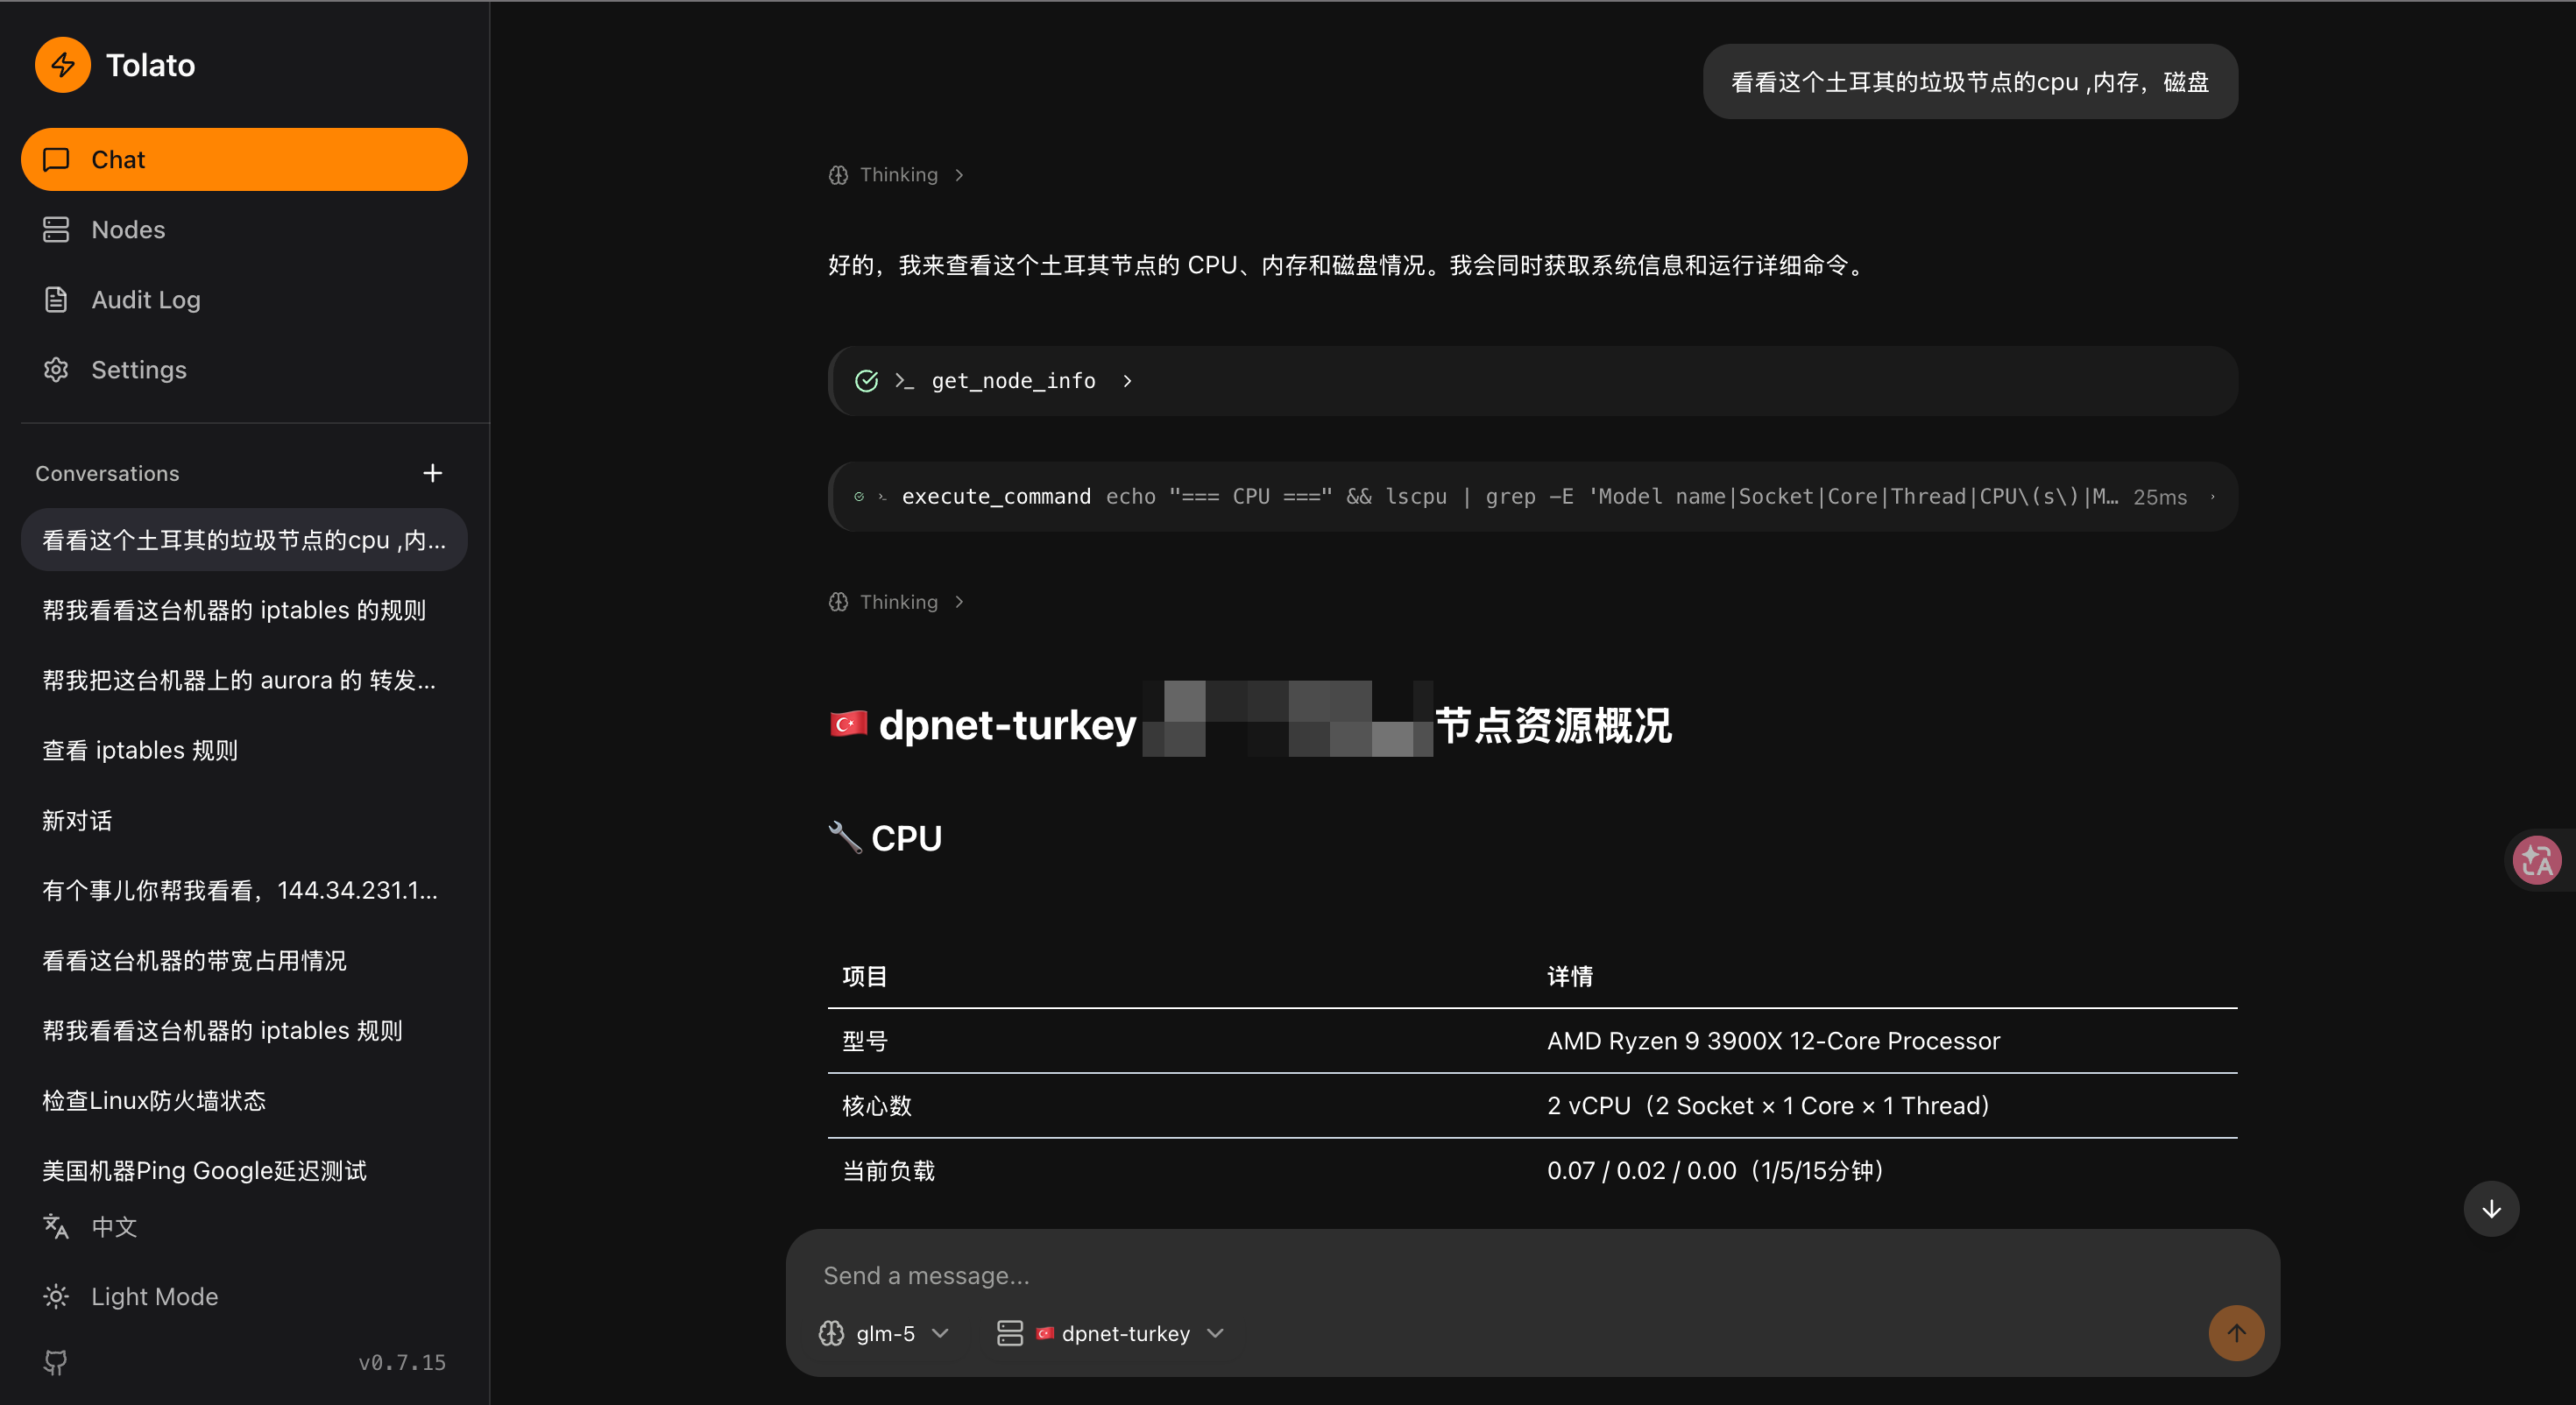Screen dimensions: 2576x1405
Task: Click the 2 vCPU details cell
Action: point(1768,1106)
